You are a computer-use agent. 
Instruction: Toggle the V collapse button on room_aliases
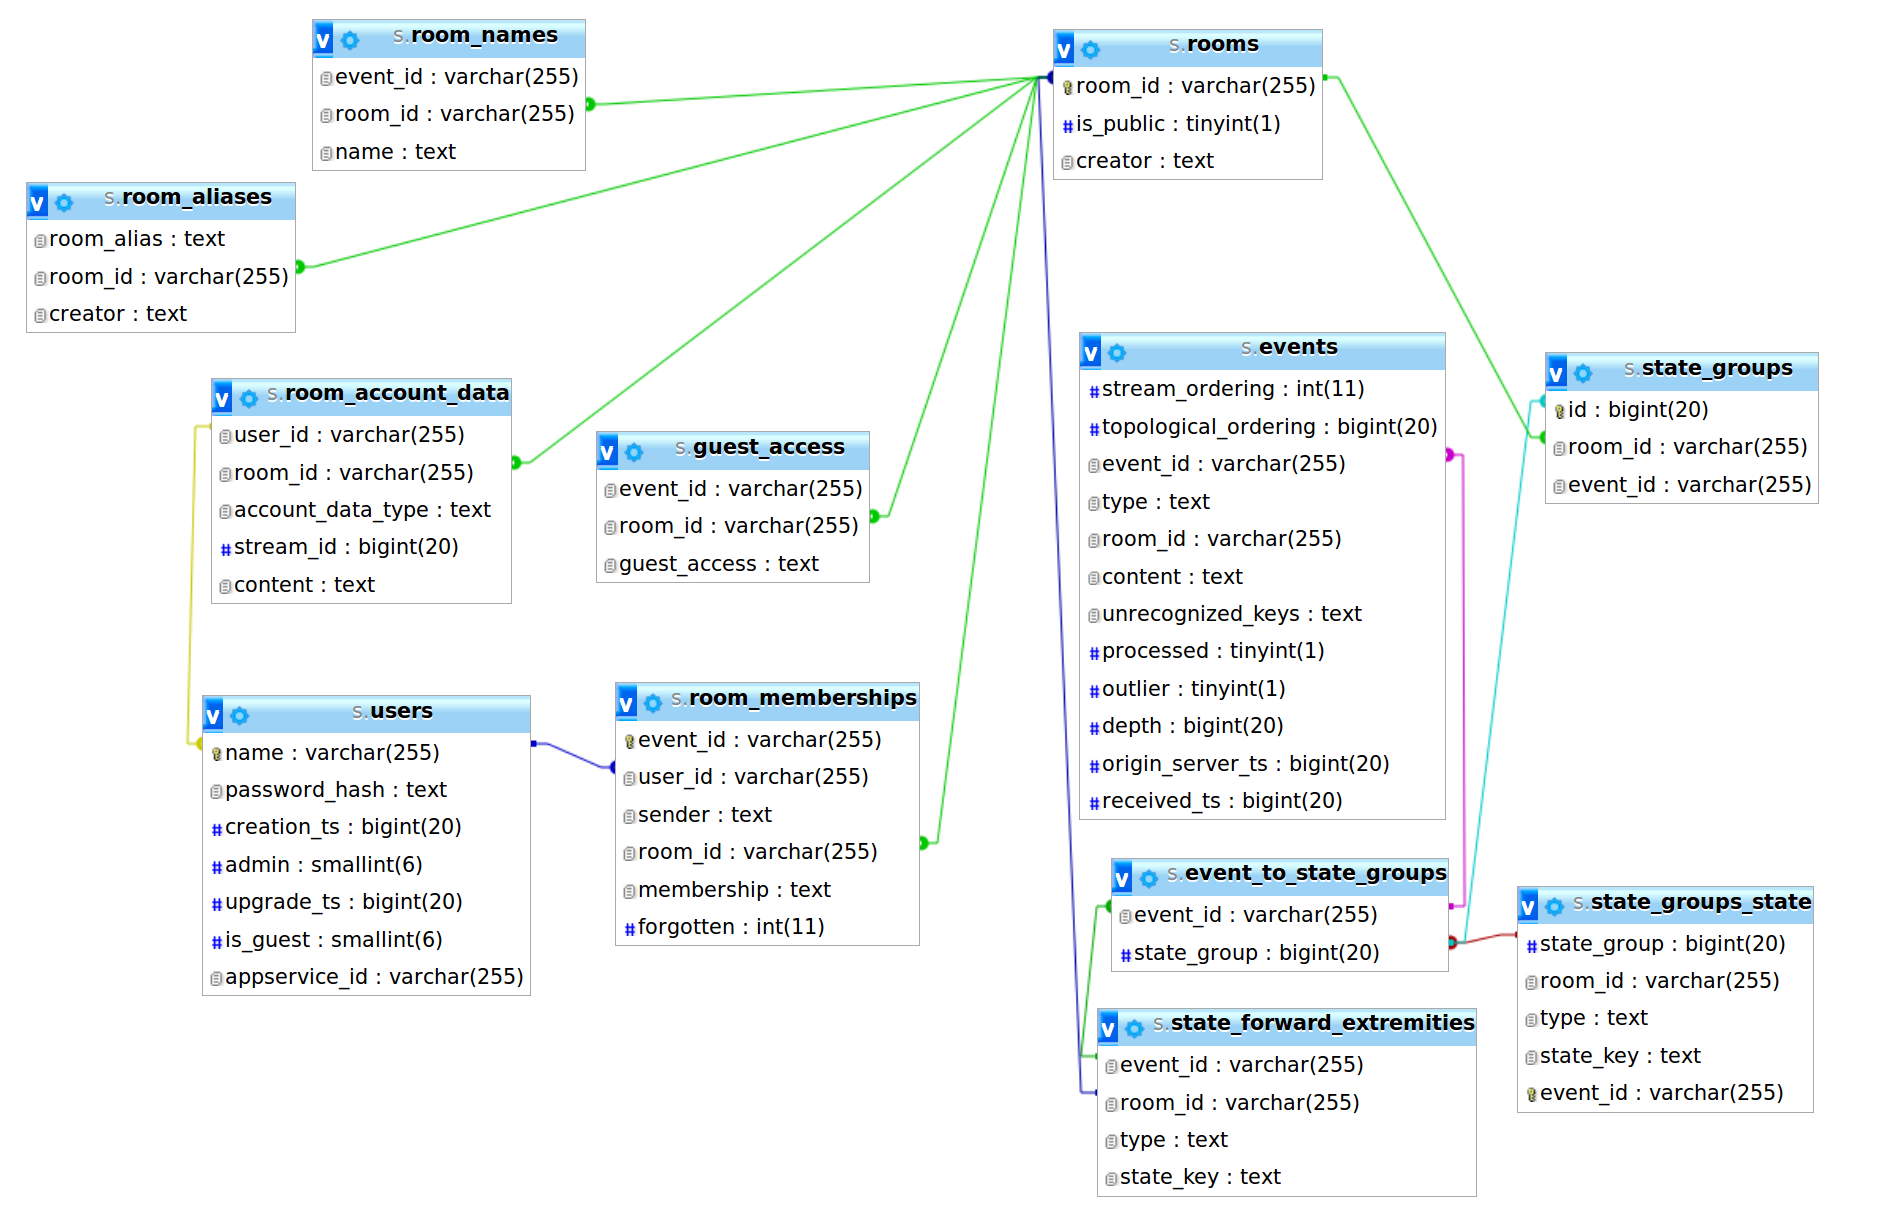click(x=37, y=202)
